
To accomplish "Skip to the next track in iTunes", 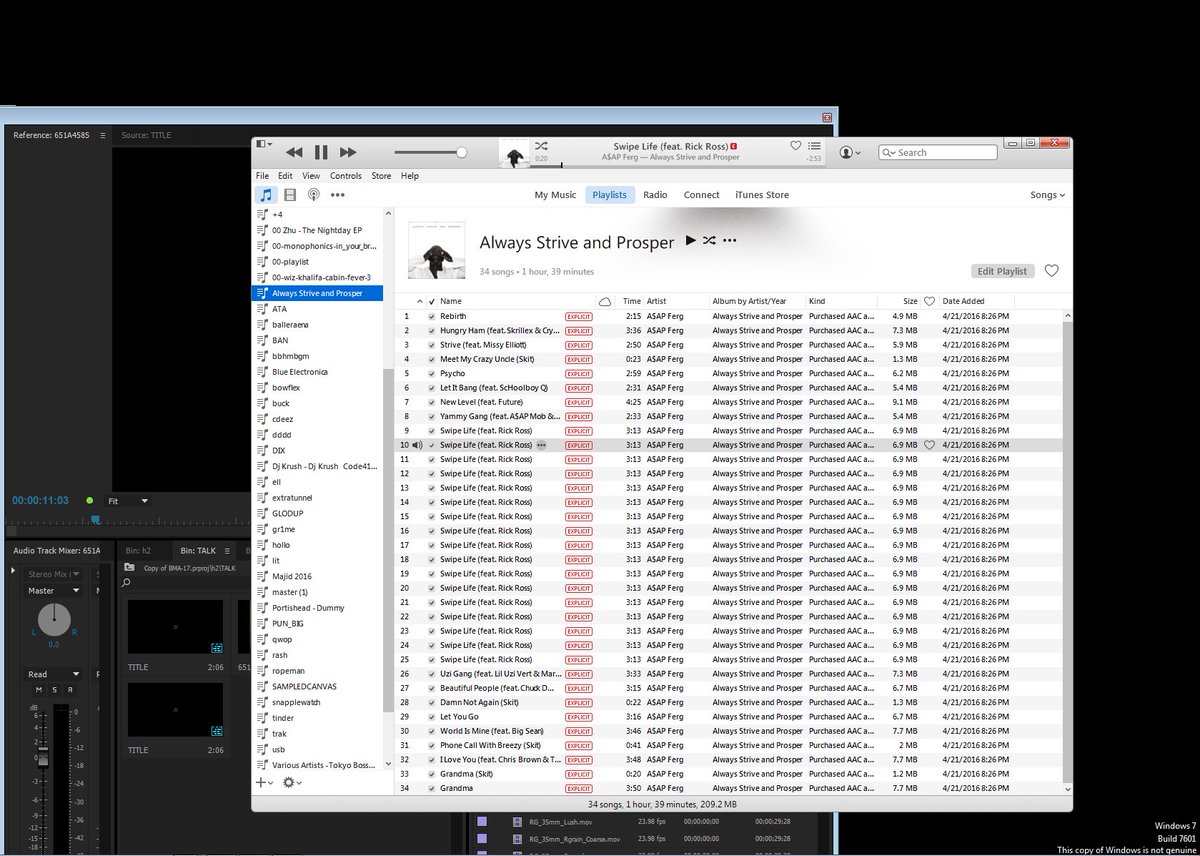I will point(348,152).
